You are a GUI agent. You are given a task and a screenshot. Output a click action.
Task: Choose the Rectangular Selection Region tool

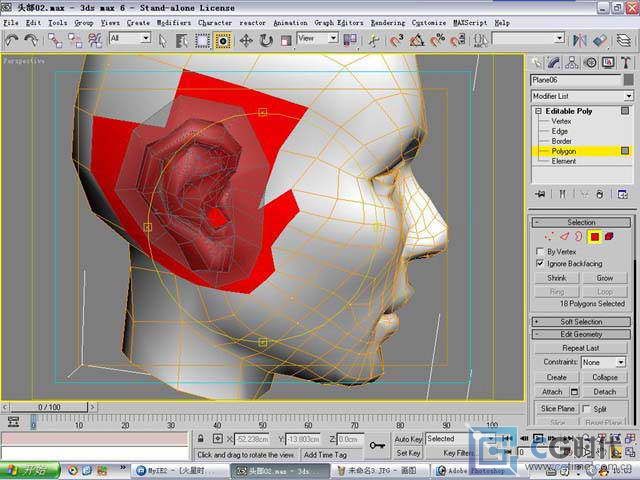pos(202,40)
